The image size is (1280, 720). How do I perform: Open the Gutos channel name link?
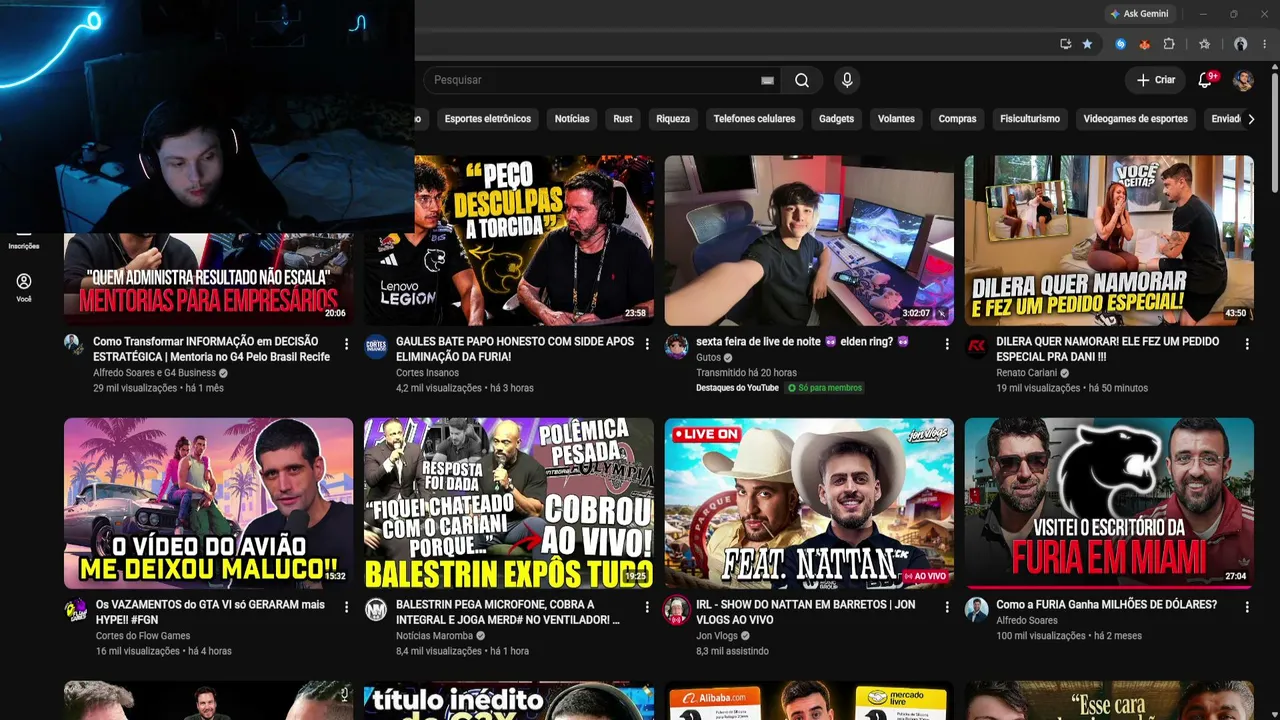click(708, 358)
